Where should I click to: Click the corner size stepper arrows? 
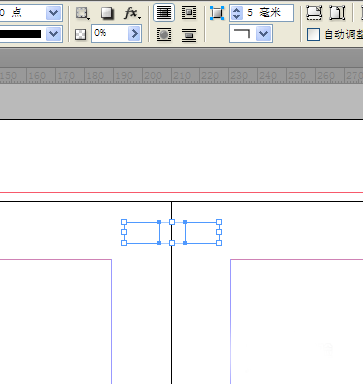237,13
